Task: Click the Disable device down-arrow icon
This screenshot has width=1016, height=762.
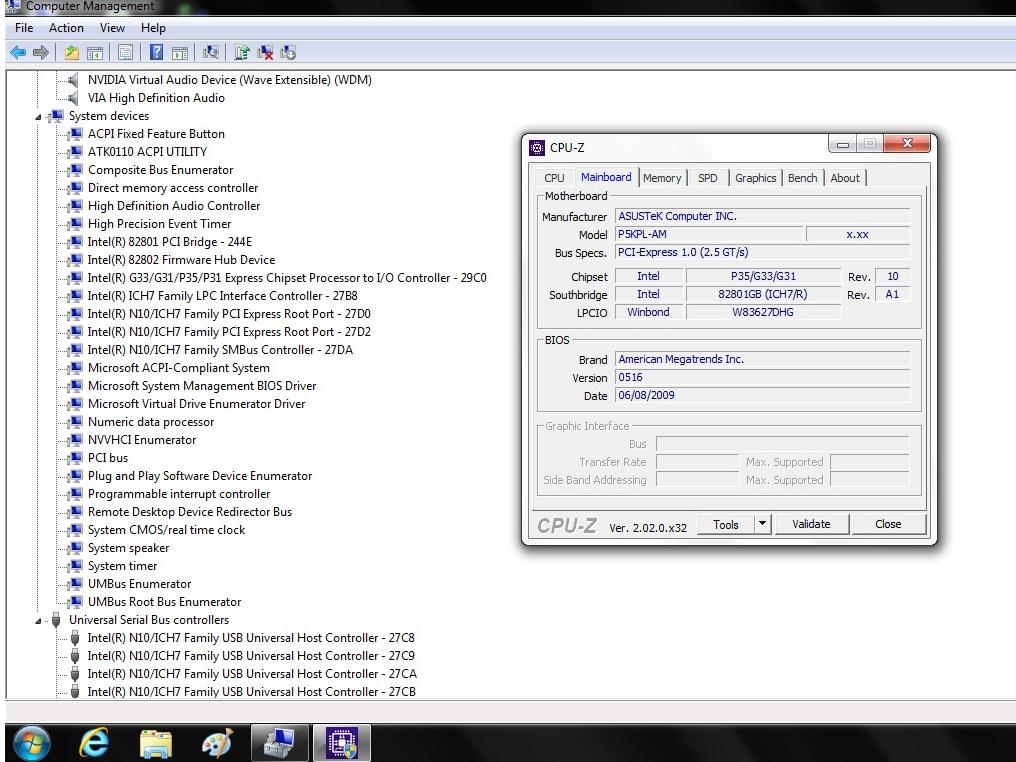Action: click(288, 52)
